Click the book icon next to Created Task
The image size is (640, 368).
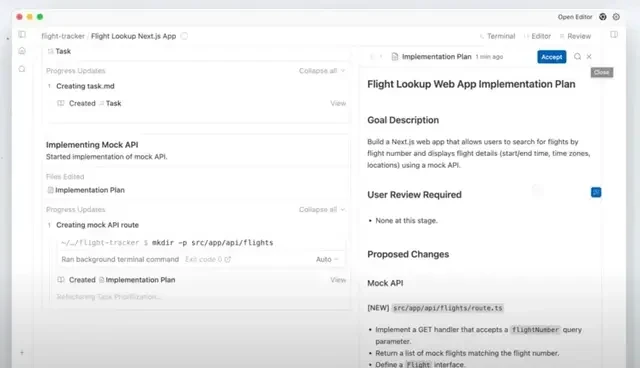coord(61,103)
